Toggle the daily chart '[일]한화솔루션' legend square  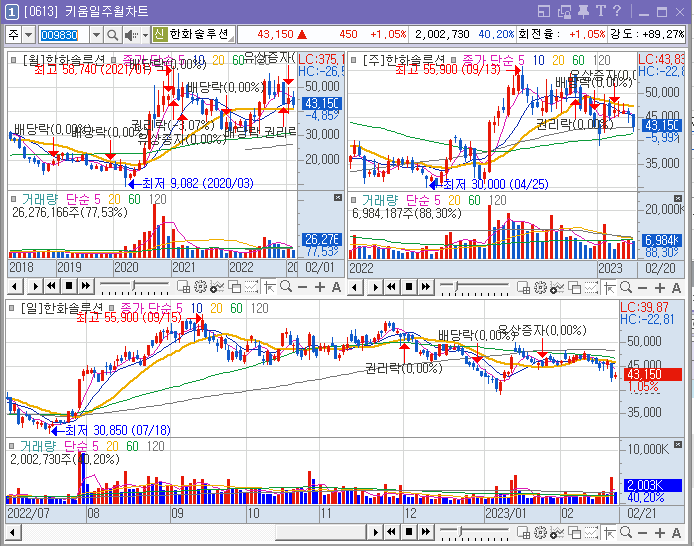point(12,308)
